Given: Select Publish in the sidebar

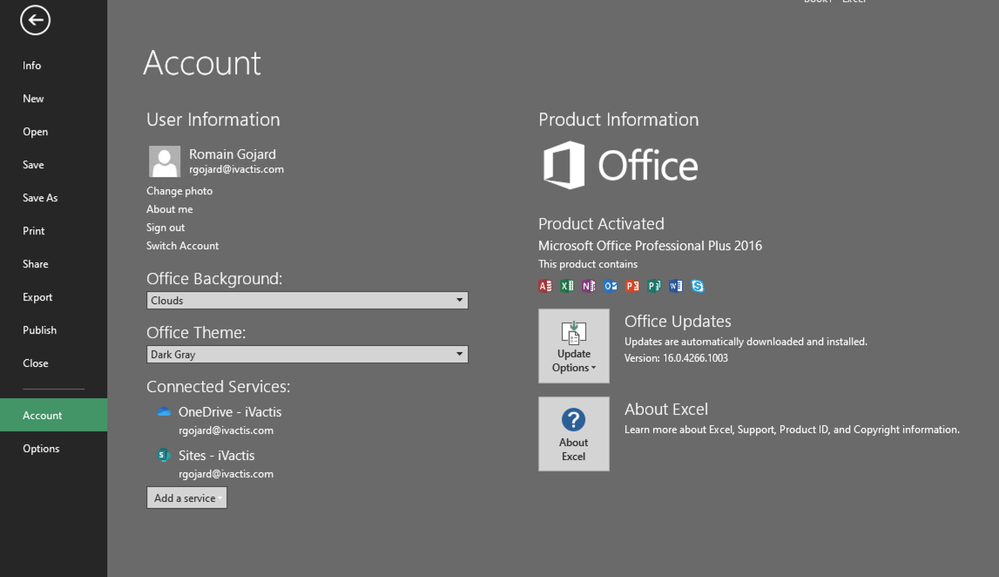Looking at the screenshot, I should [40, 331].
